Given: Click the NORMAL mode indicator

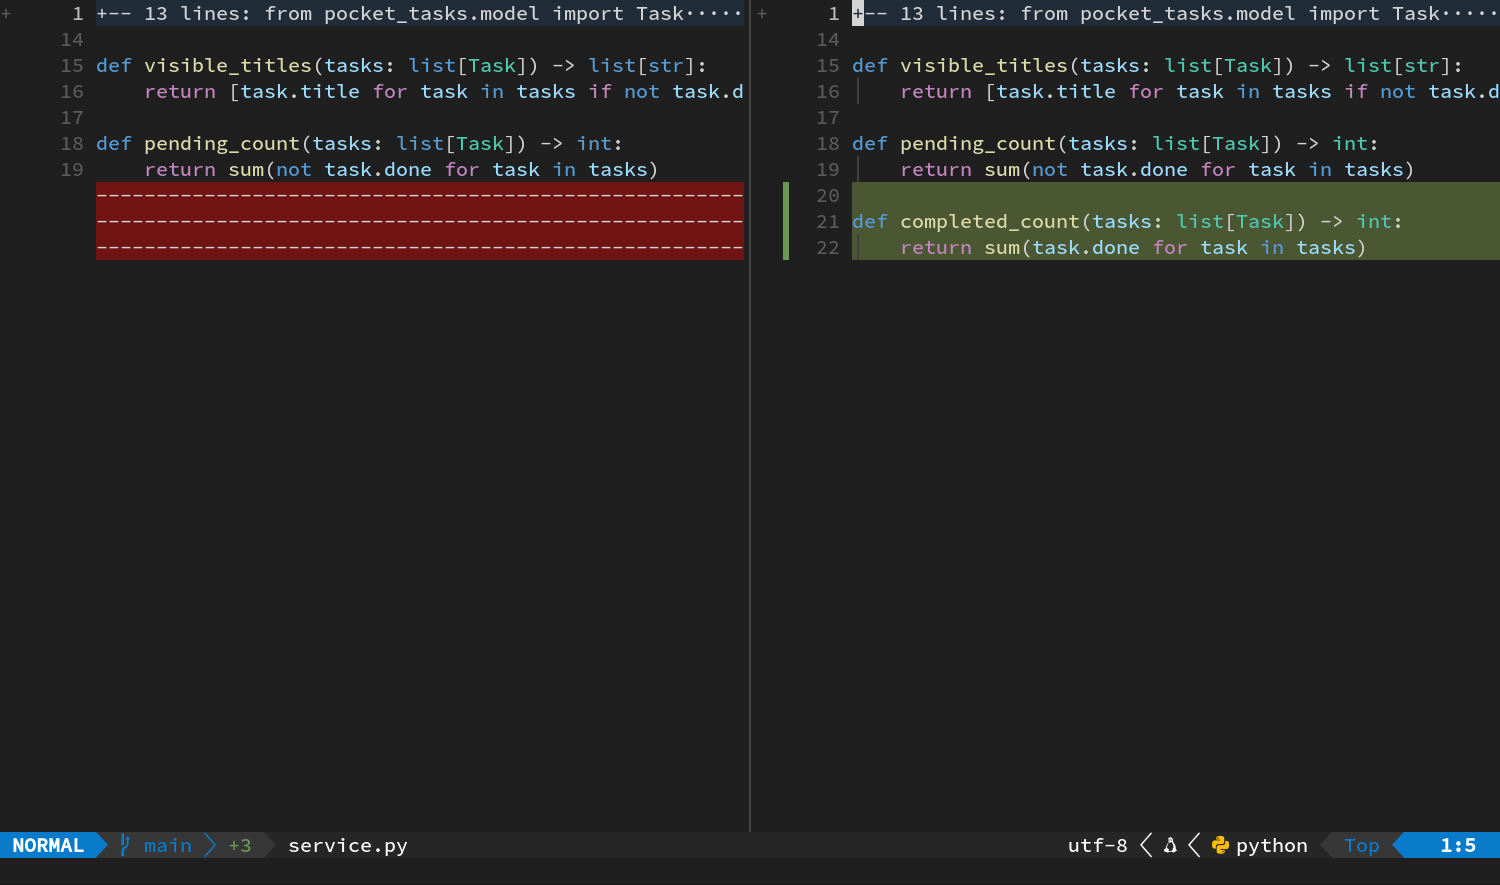Looking at the screenshot, I should coord(48,845).
